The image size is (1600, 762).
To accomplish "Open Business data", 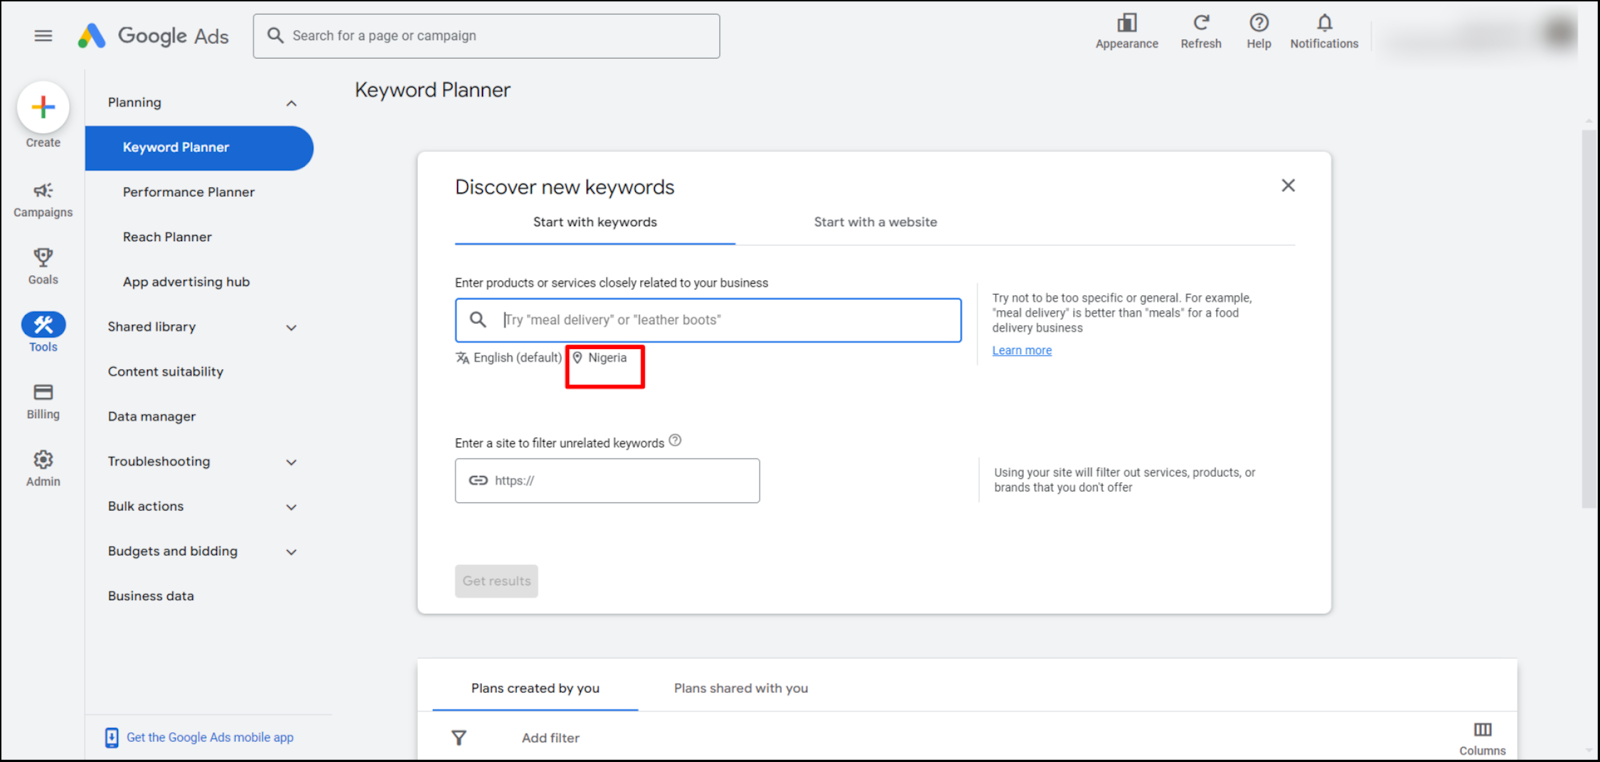I will 150,596.
